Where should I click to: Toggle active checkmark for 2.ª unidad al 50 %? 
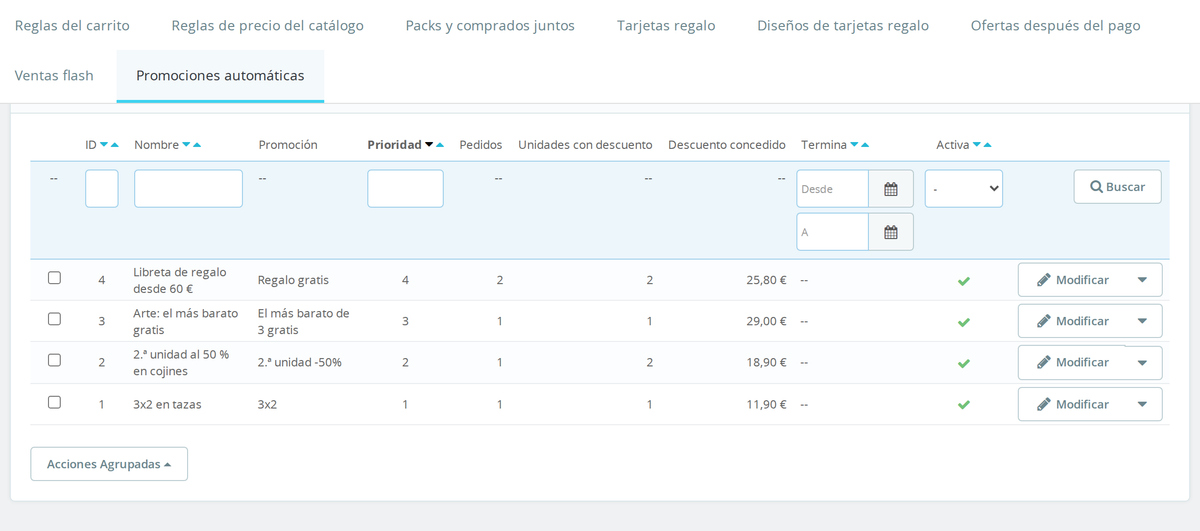click(964, 363)
